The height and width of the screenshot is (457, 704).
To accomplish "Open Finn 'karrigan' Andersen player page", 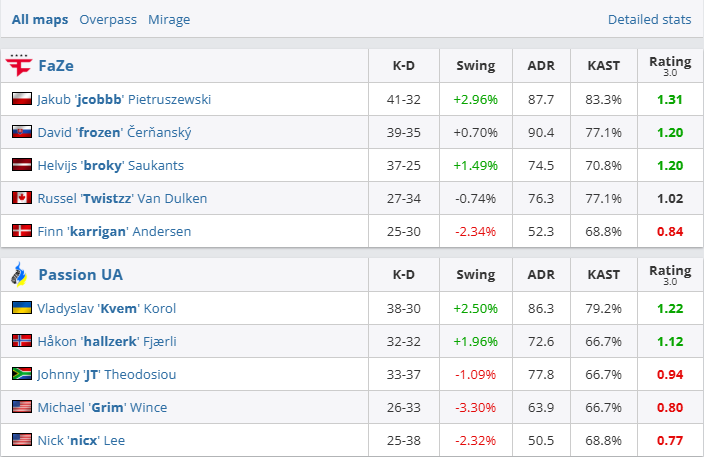I will pos(114,231).
